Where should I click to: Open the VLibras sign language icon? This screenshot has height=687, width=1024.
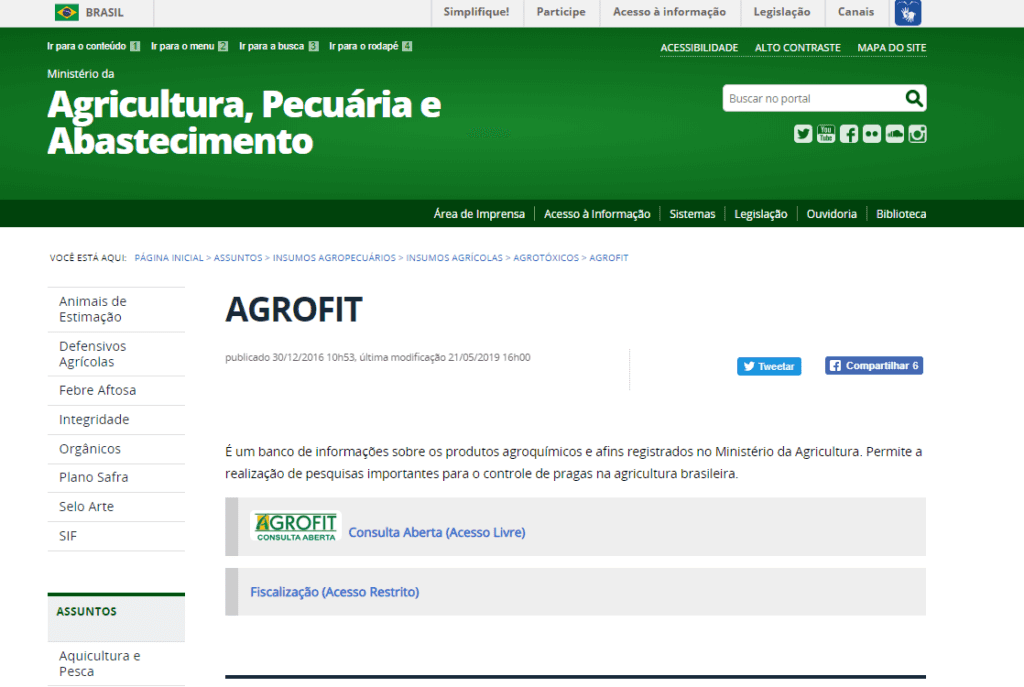[907, 13]
